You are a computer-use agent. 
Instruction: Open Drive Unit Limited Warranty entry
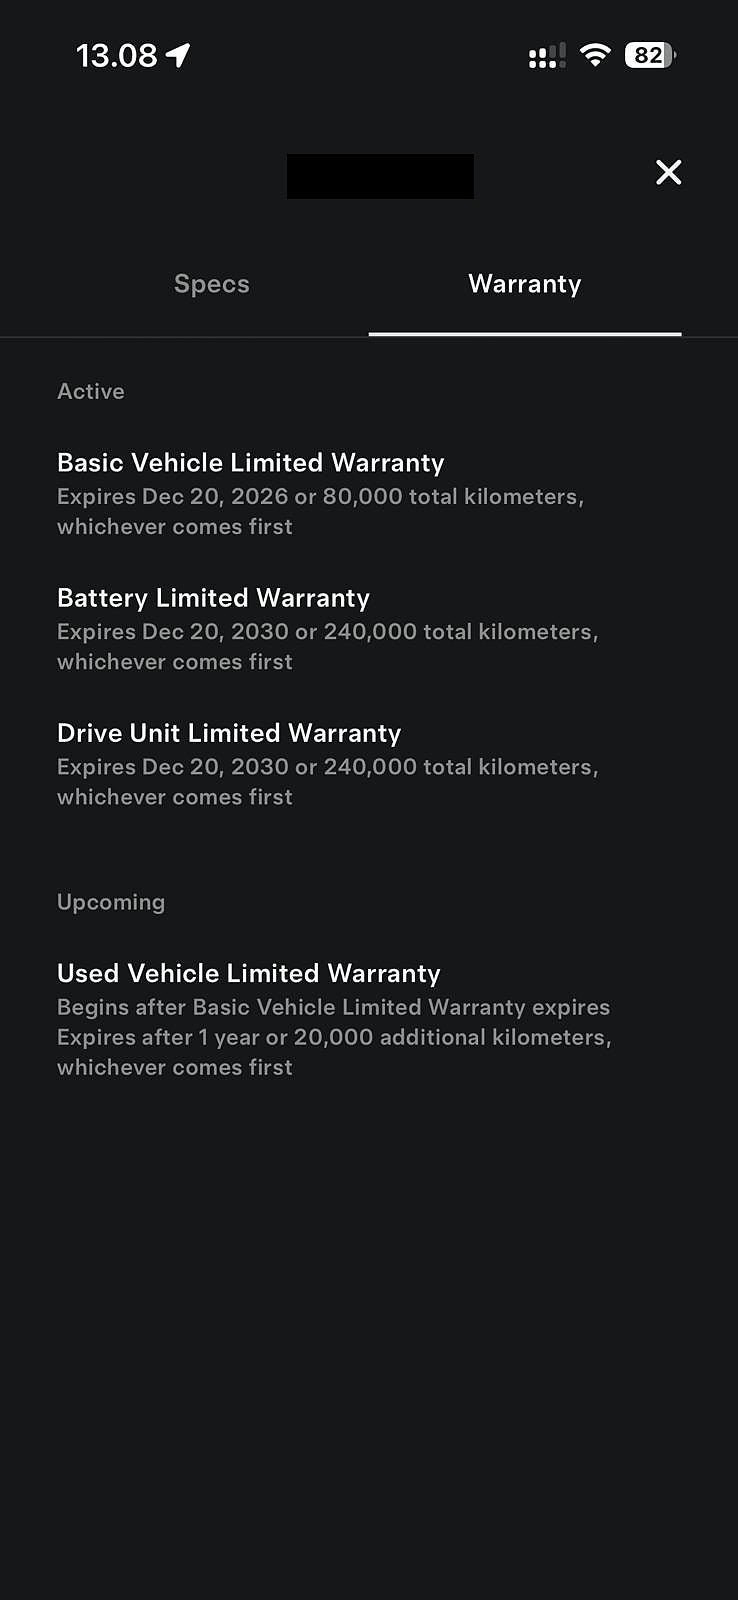click(229, 733)
